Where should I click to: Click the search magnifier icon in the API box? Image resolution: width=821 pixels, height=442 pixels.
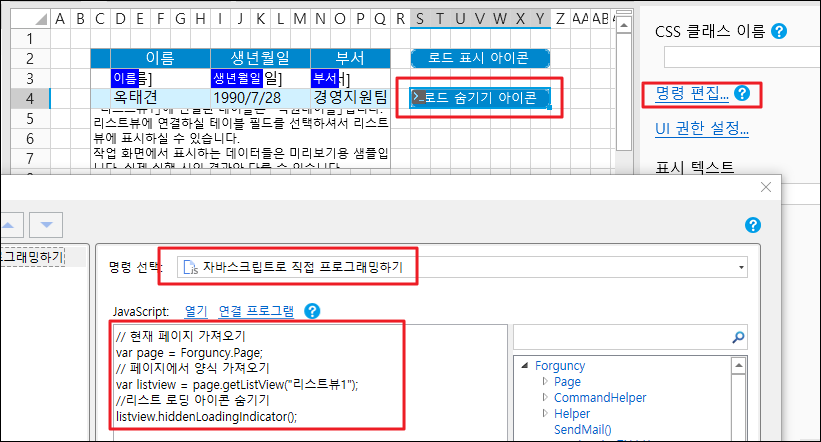click(x=739, y=337)
